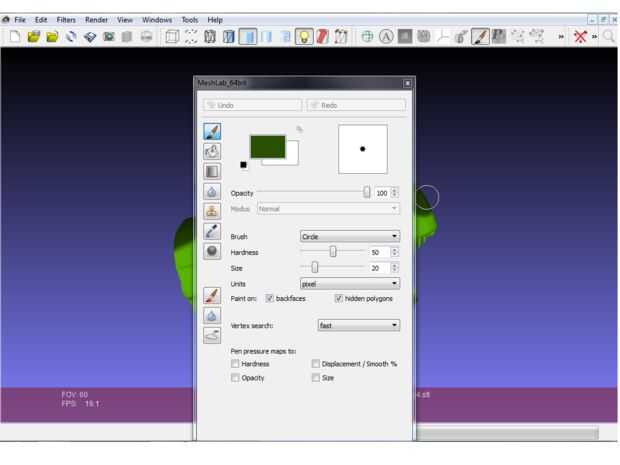Click the Redo button

coord(356,105)
